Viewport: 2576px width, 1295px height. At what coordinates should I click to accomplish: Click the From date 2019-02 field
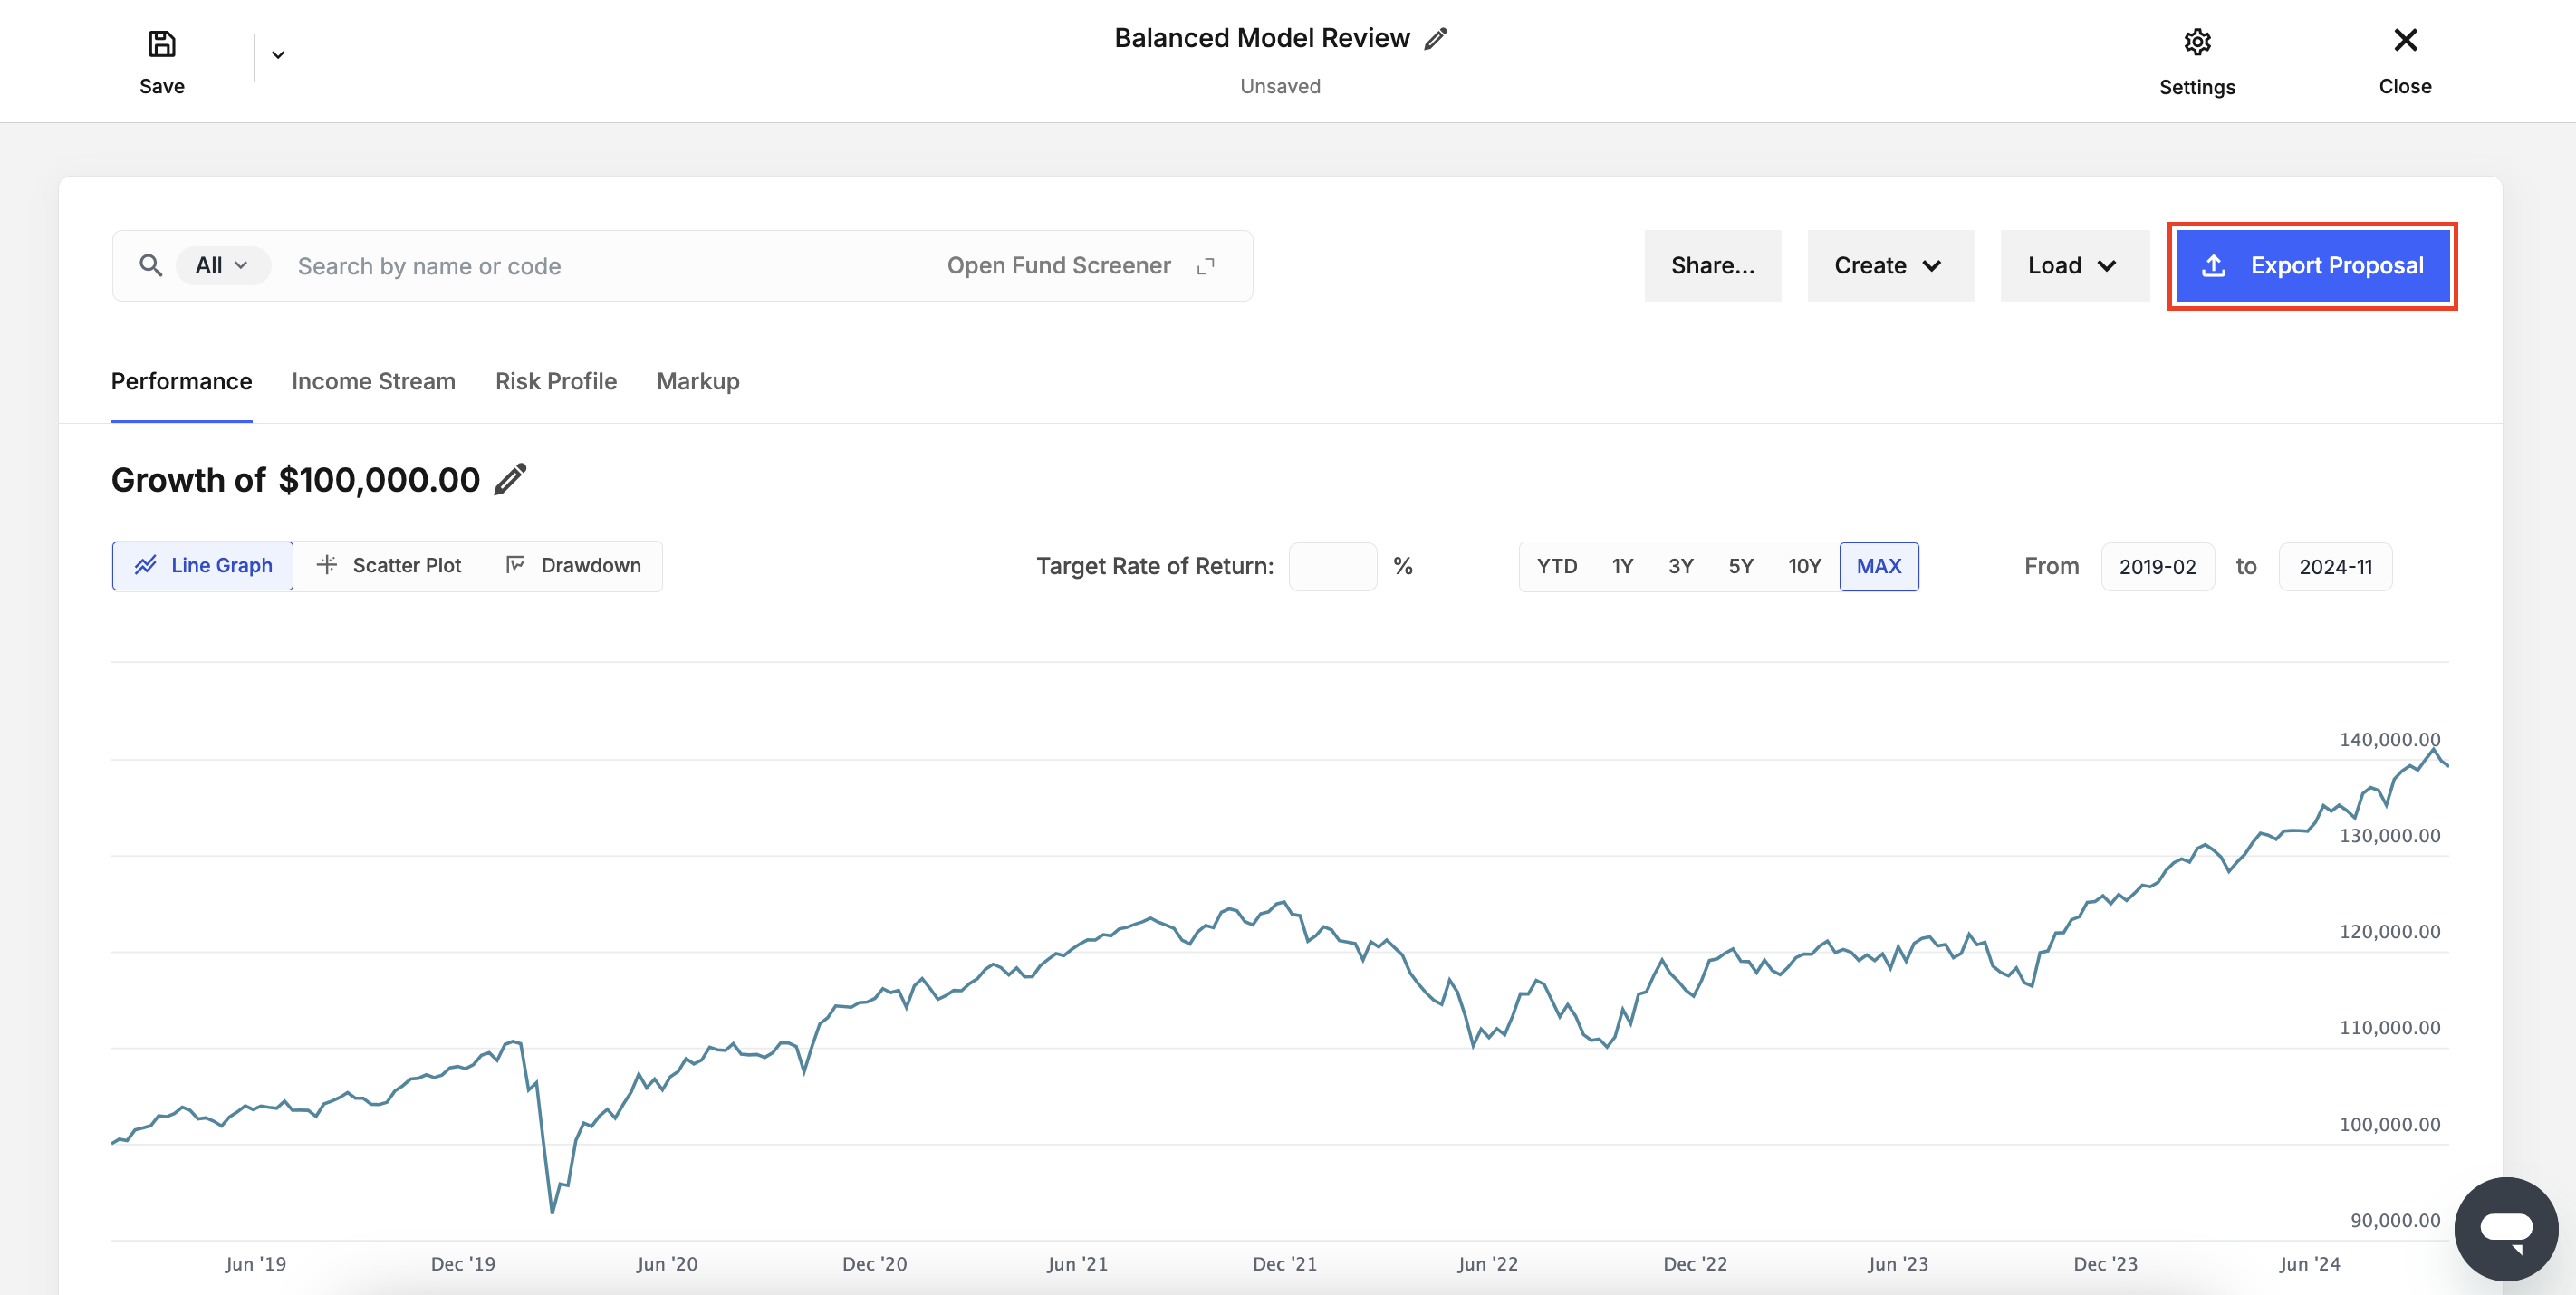[2157, 567]
